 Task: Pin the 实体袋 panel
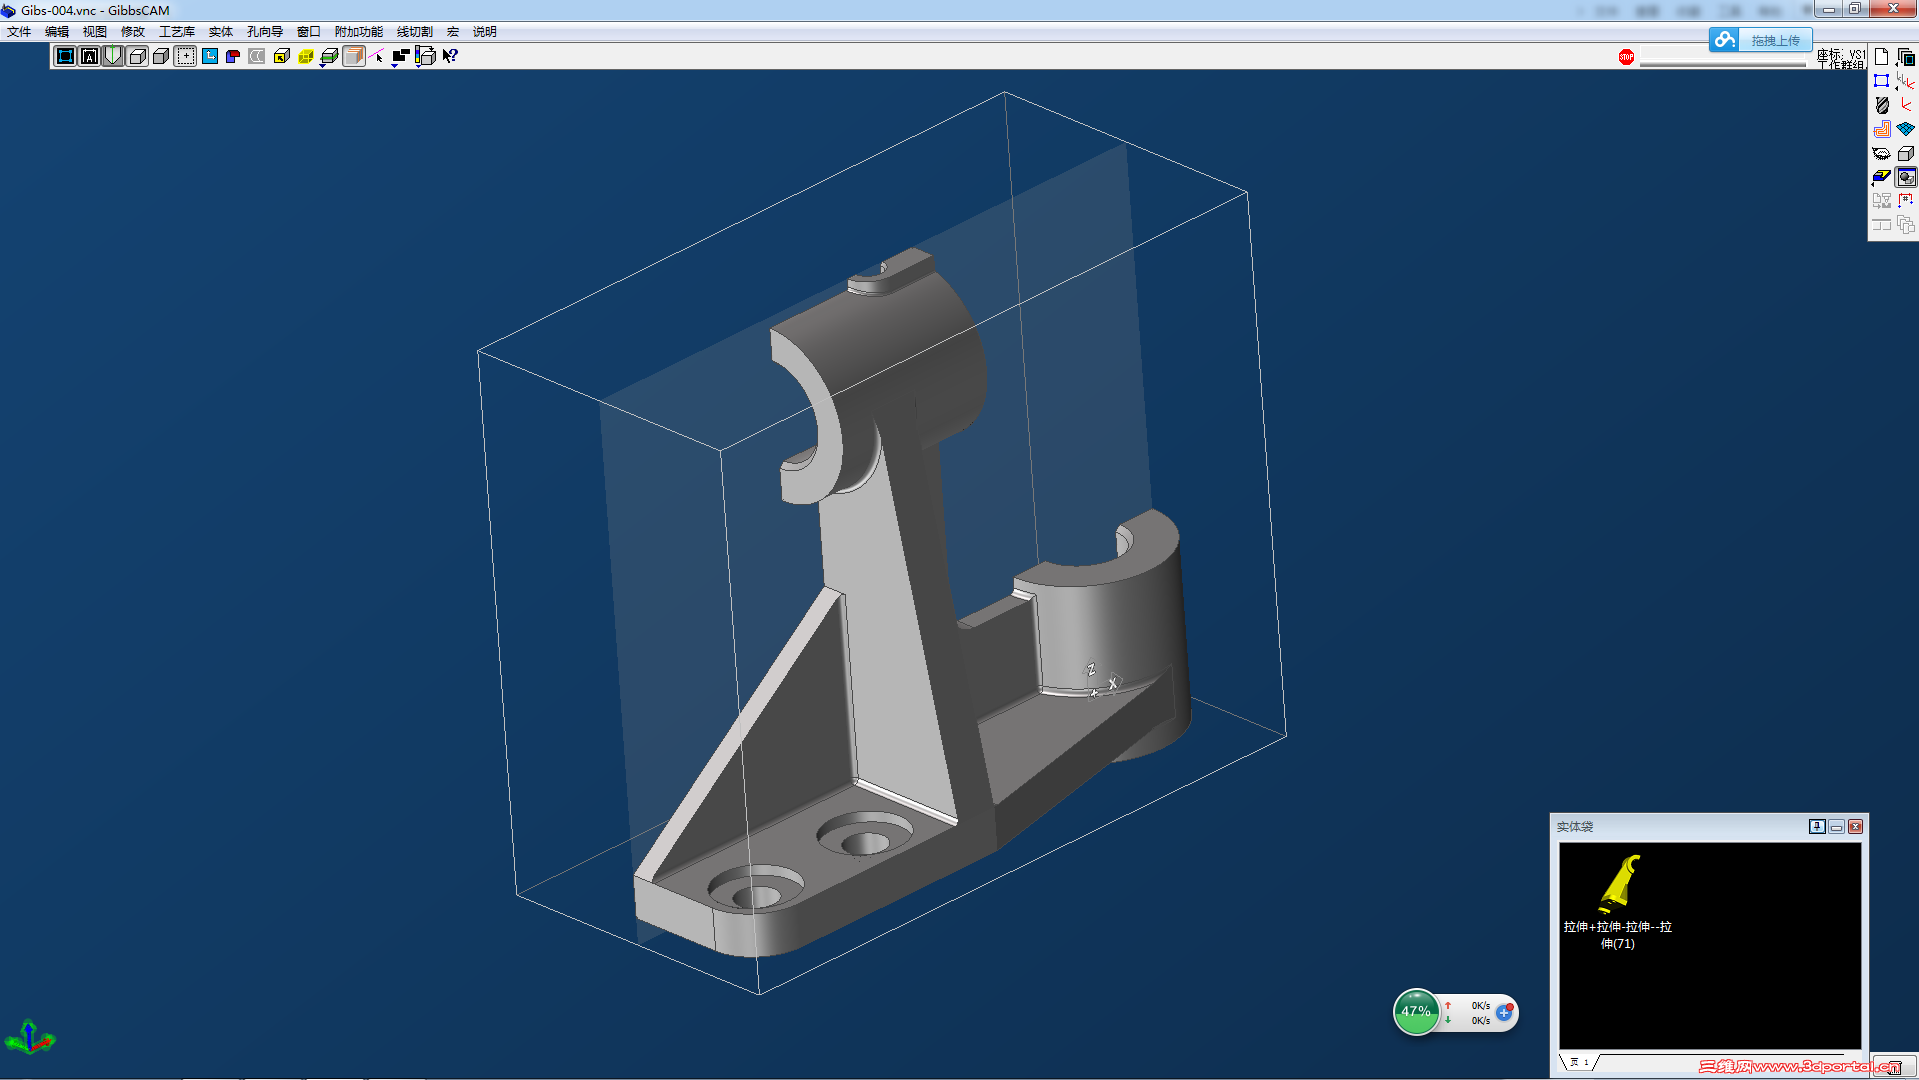point(1817,826)
